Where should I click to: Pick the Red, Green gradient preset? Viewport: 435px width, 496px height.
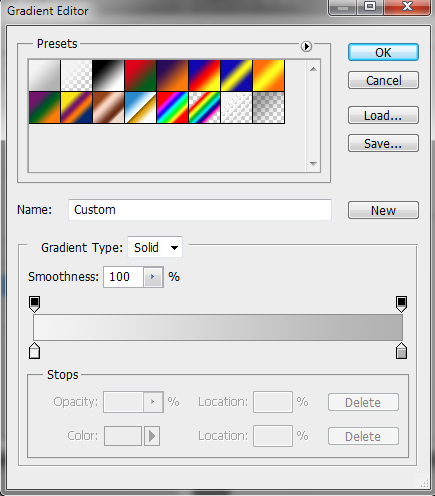point(140,76)
